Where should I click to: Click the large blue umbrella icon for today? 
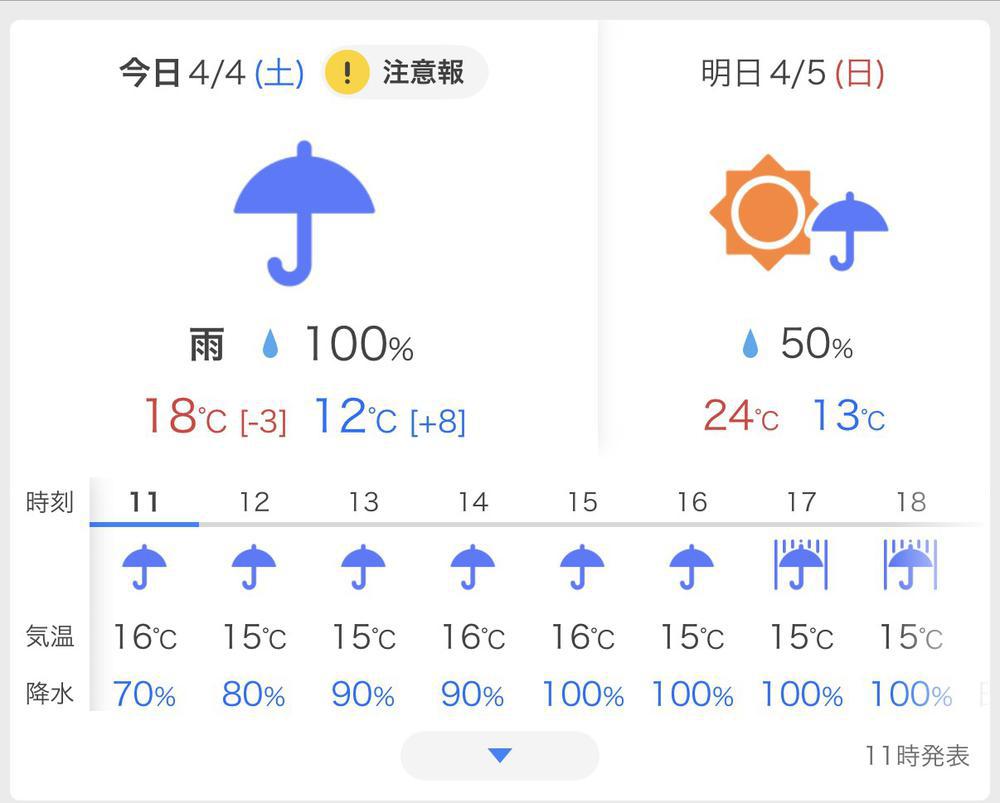point(303,210)
